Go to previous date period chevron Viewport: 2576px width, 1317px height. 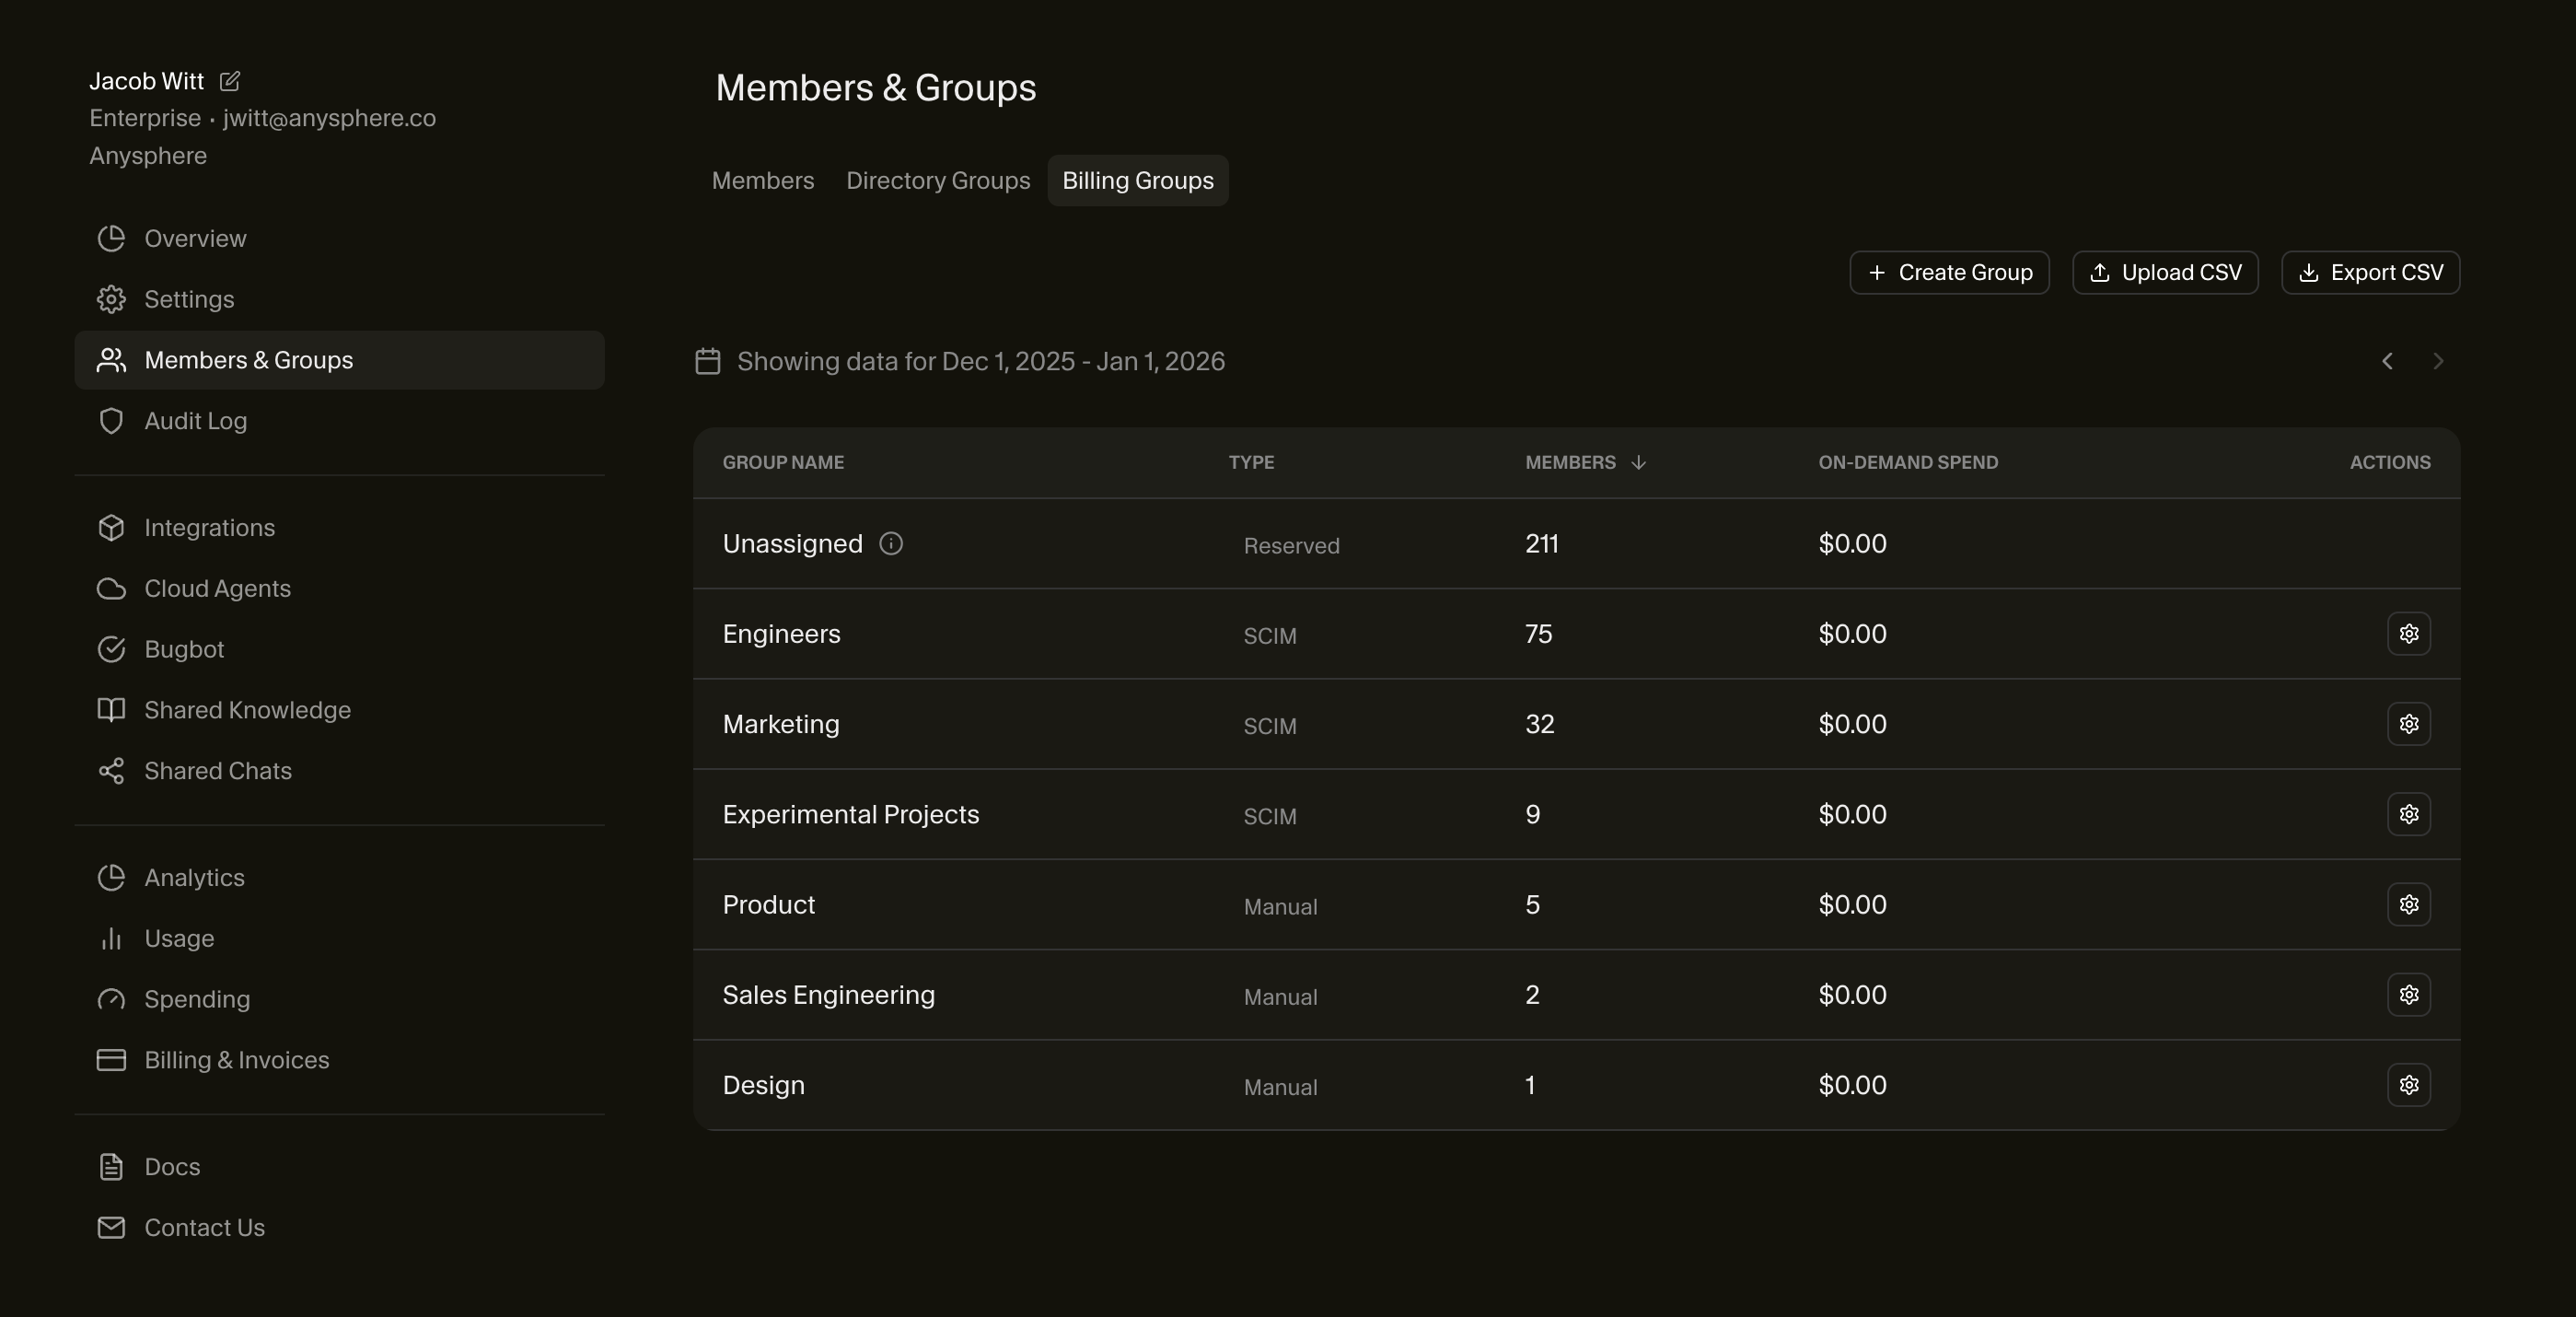tap(2387, 361)
